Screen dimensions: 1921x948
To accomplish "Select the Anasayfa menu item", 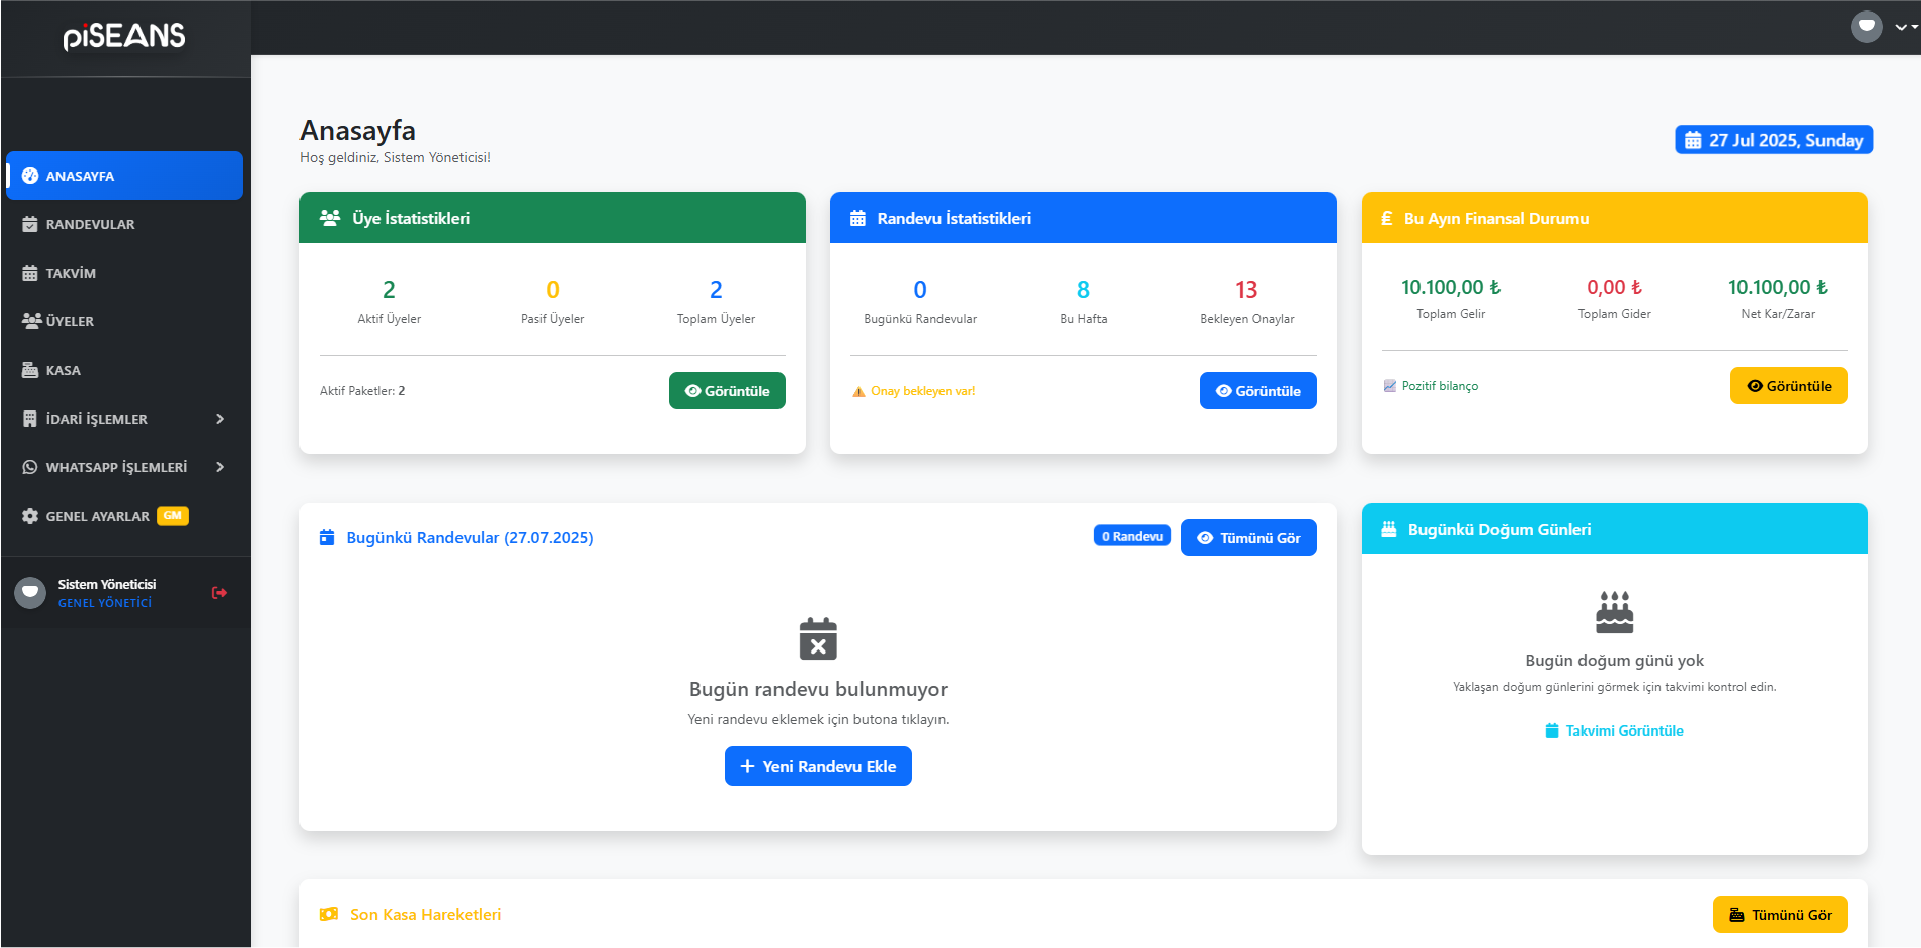I will [x=82, y=175].
